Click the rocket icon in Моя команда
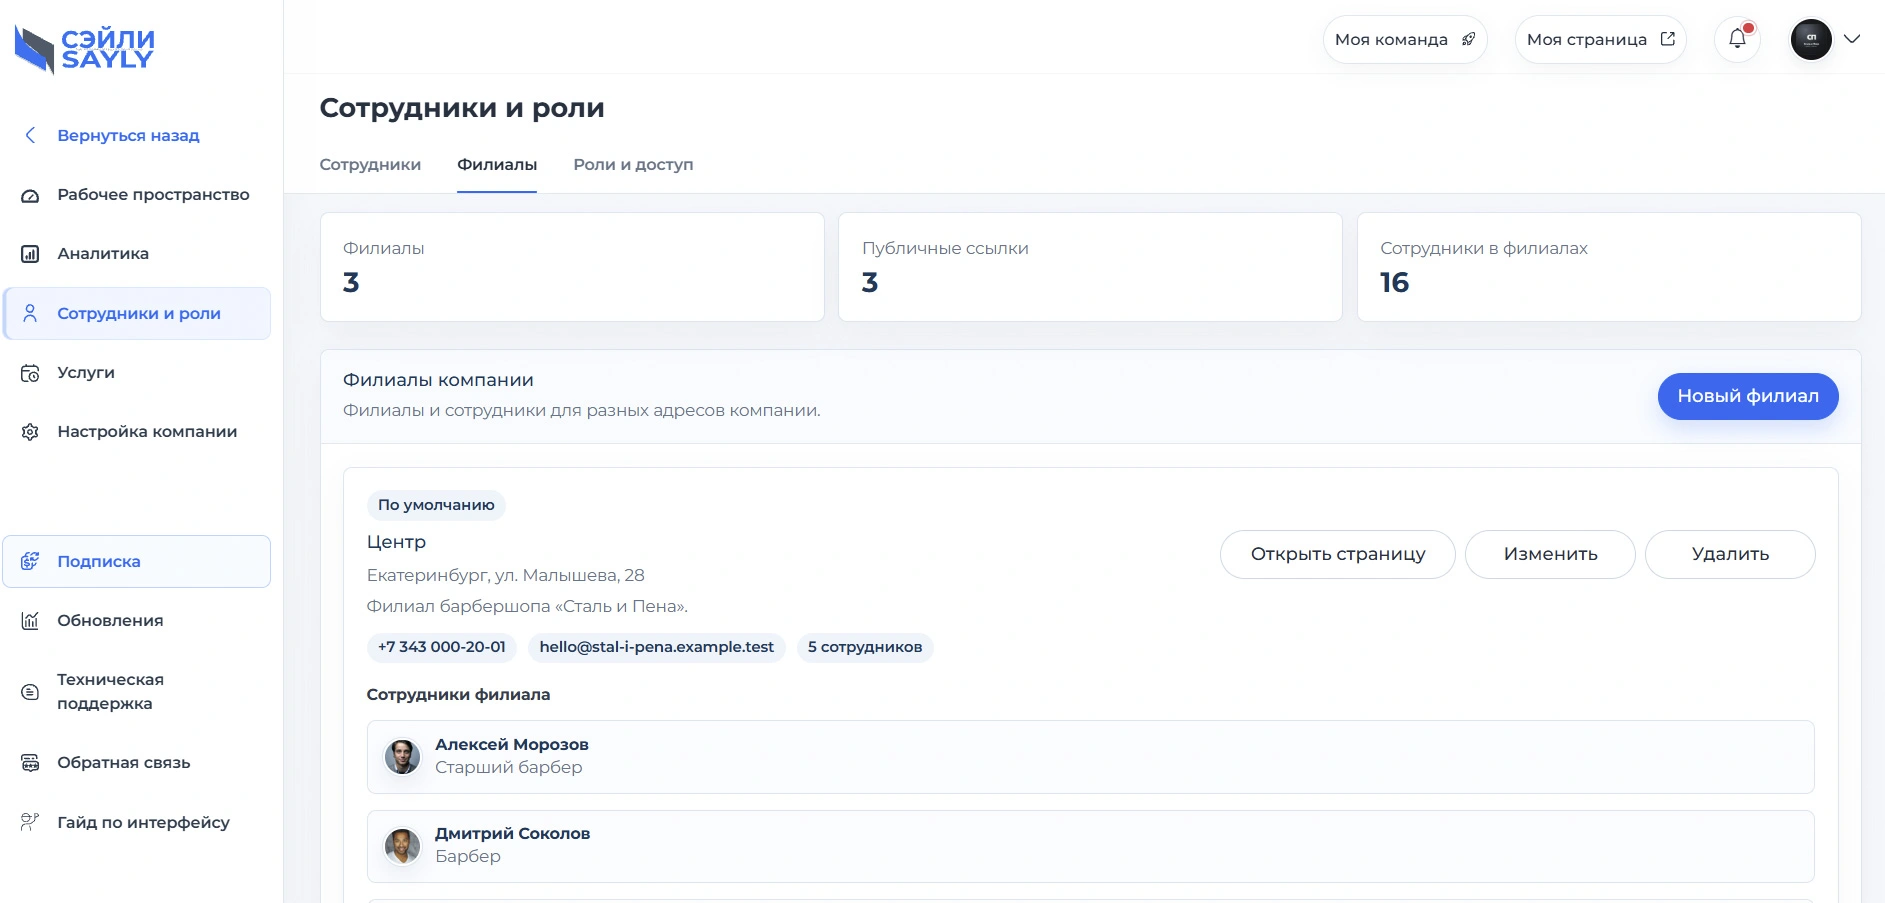 point(1468,39)
